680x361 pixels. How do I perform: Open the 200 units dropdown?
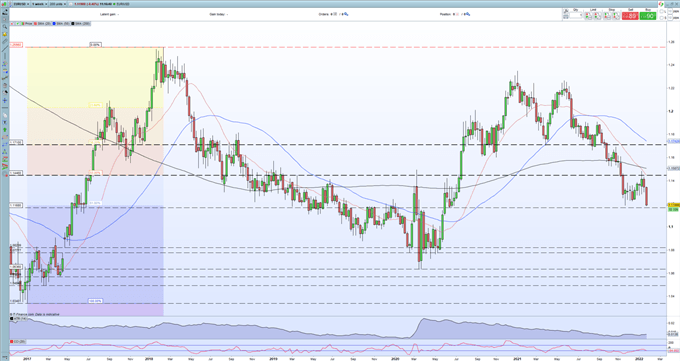tap(58, 4)
